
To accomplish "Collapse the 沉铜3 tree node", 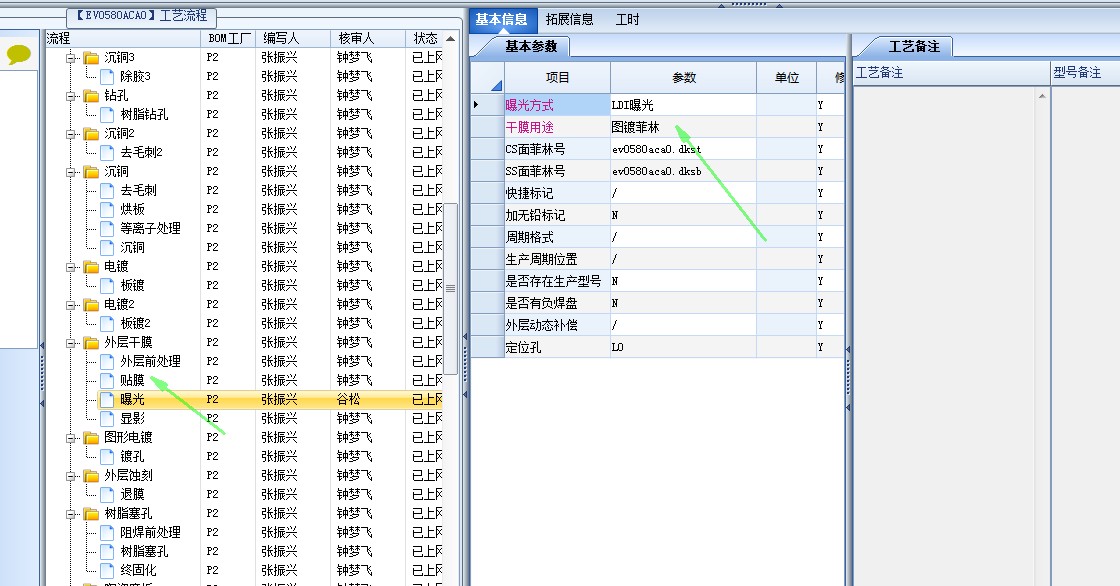I will [71, 57].
